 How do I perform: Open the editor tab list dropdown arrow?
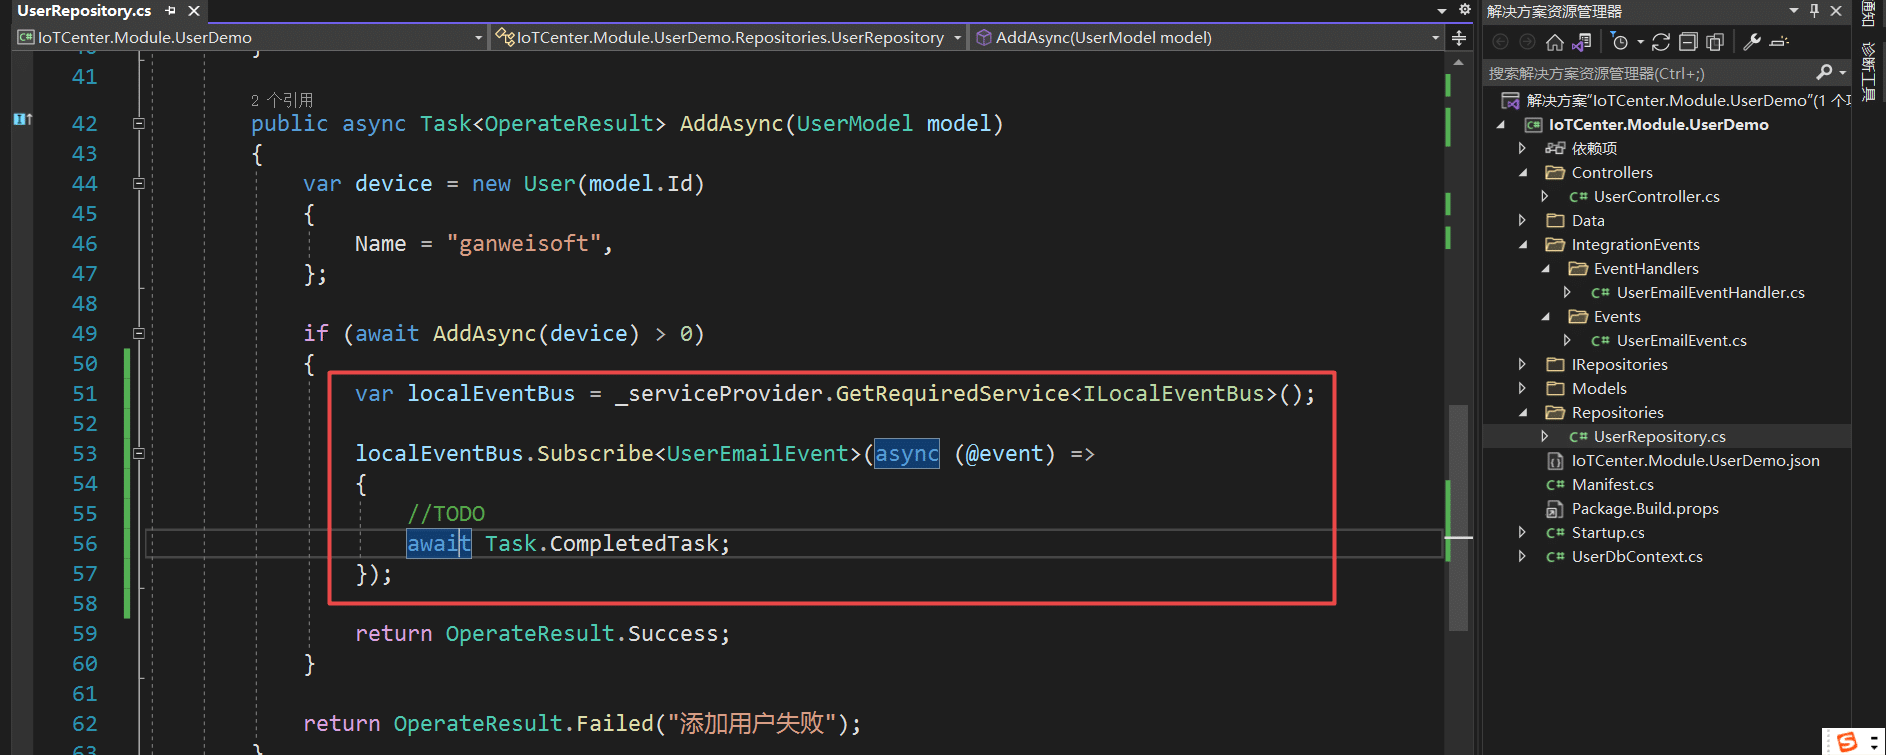pos(1442,11)
